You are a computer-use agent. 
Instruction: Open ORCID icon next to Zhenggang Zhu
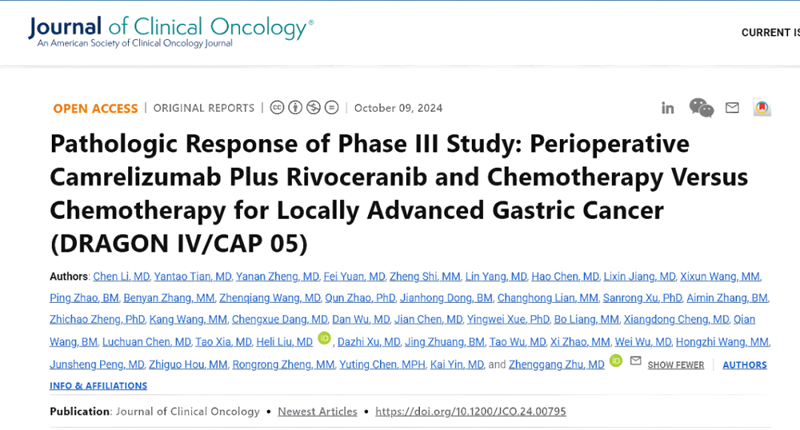pyautogui.click(x=616, y=364)
